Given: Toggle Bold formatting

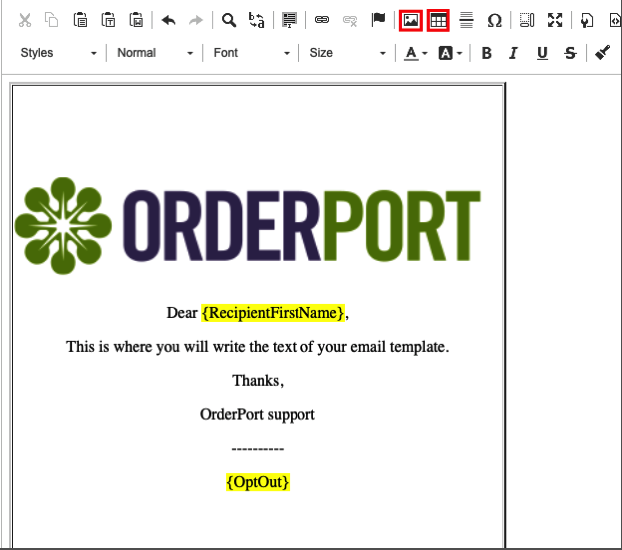Looking at the screenshot, I should pyautogui.click(x=486, y=53).
